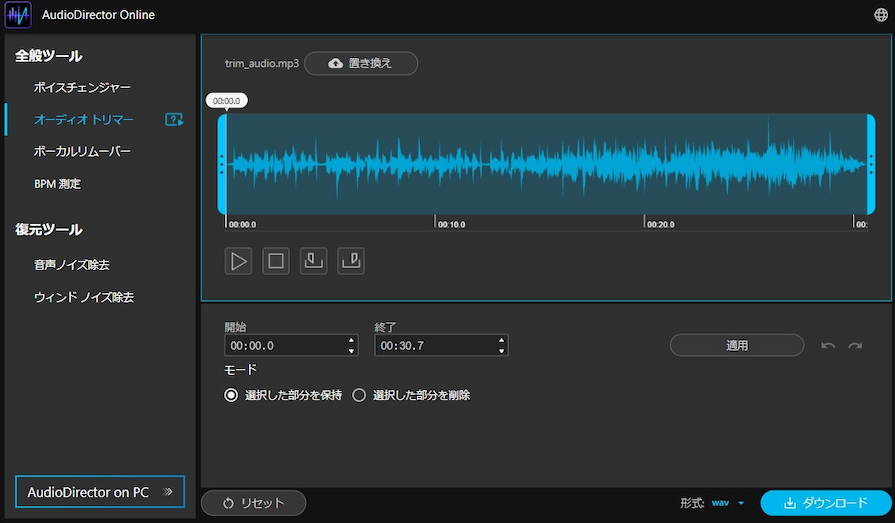Open the wav format dropdown
Viewport: 895px width, 523px height.
(x=728, y=503)
